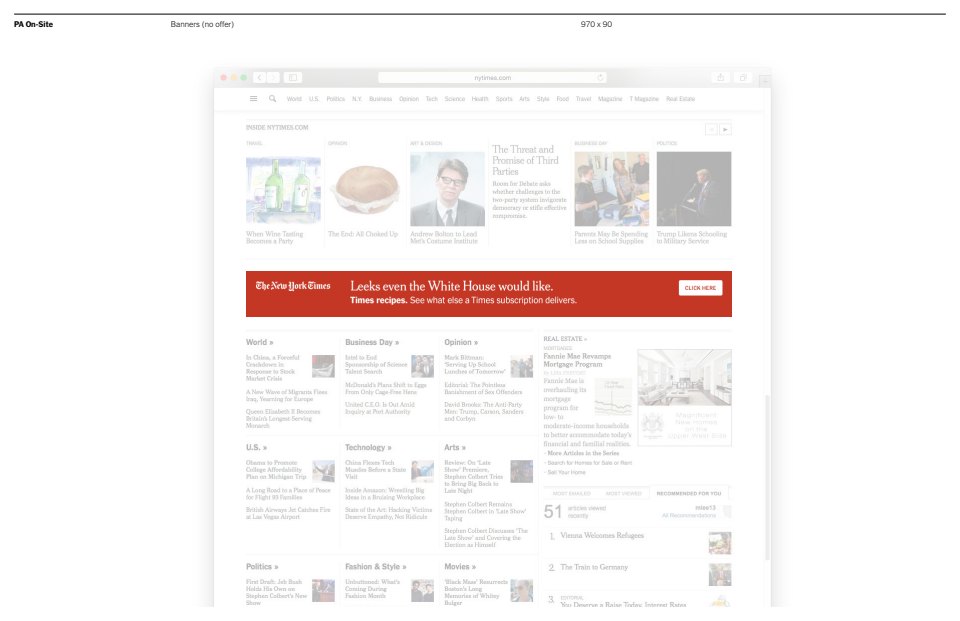Show previous Inside NYTimes.com items arrow
This screenshot has height=621, width=960.
point(711,129)
